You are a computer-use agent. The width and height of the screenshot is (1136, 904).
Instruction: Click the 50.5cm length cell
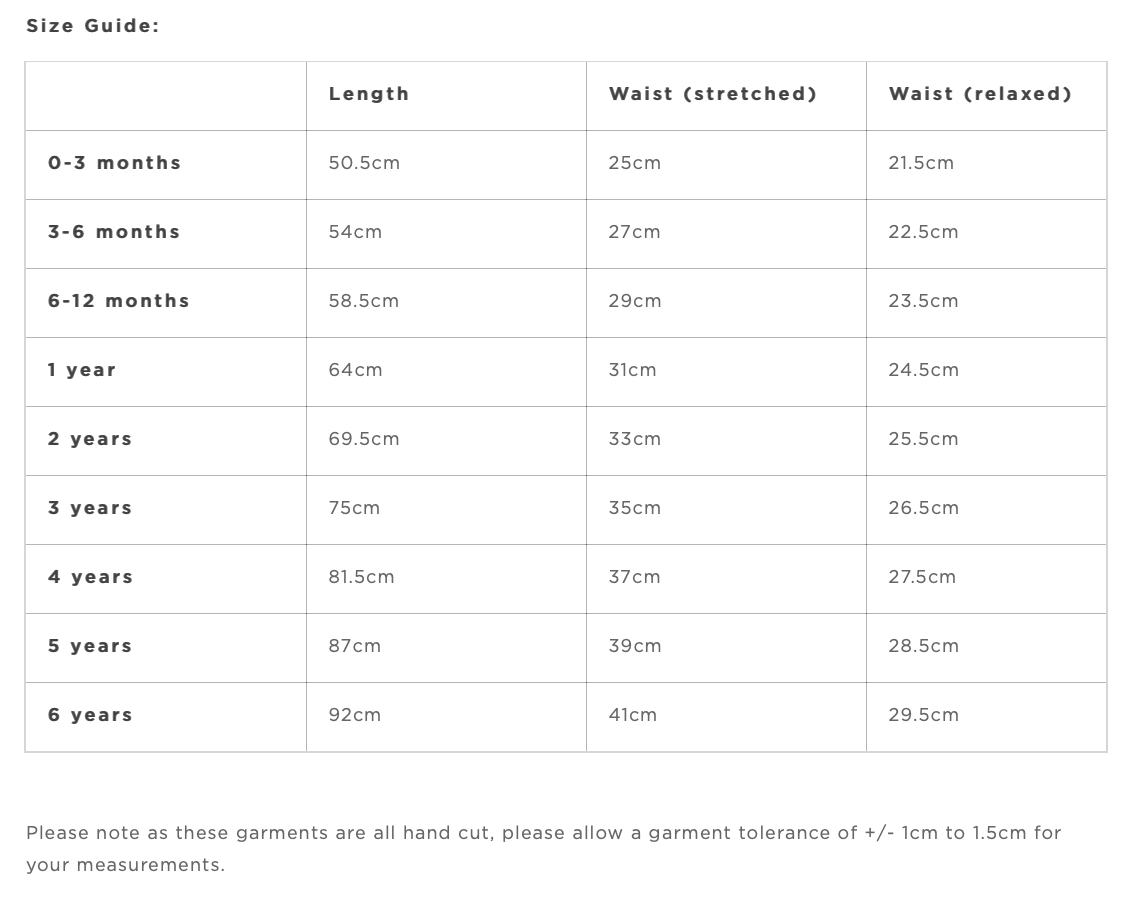point(364,163)
